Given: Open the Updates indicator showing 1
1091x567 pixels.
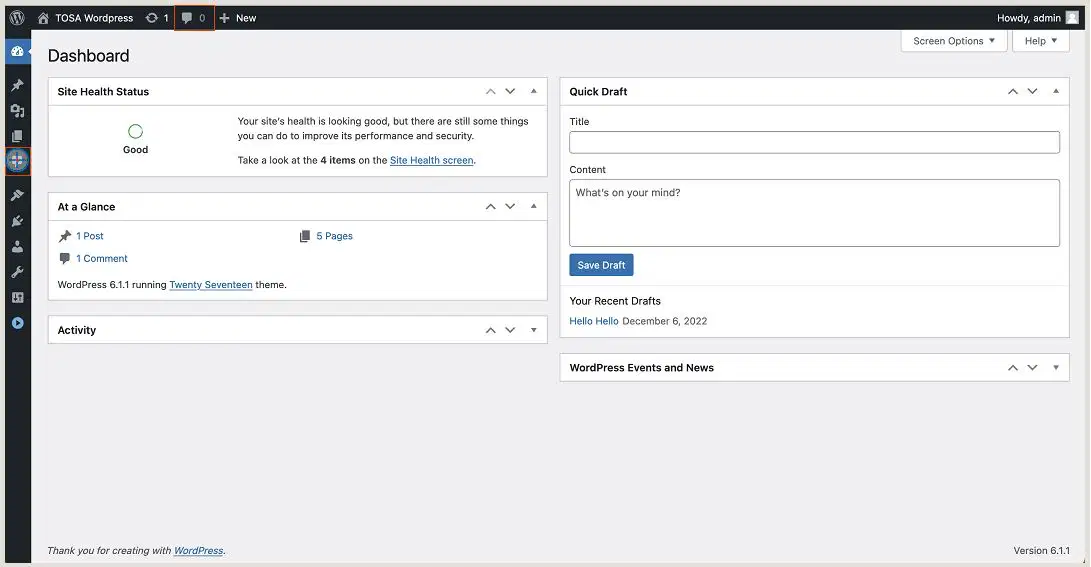Looking at the screenshot, I should point(157,18).
